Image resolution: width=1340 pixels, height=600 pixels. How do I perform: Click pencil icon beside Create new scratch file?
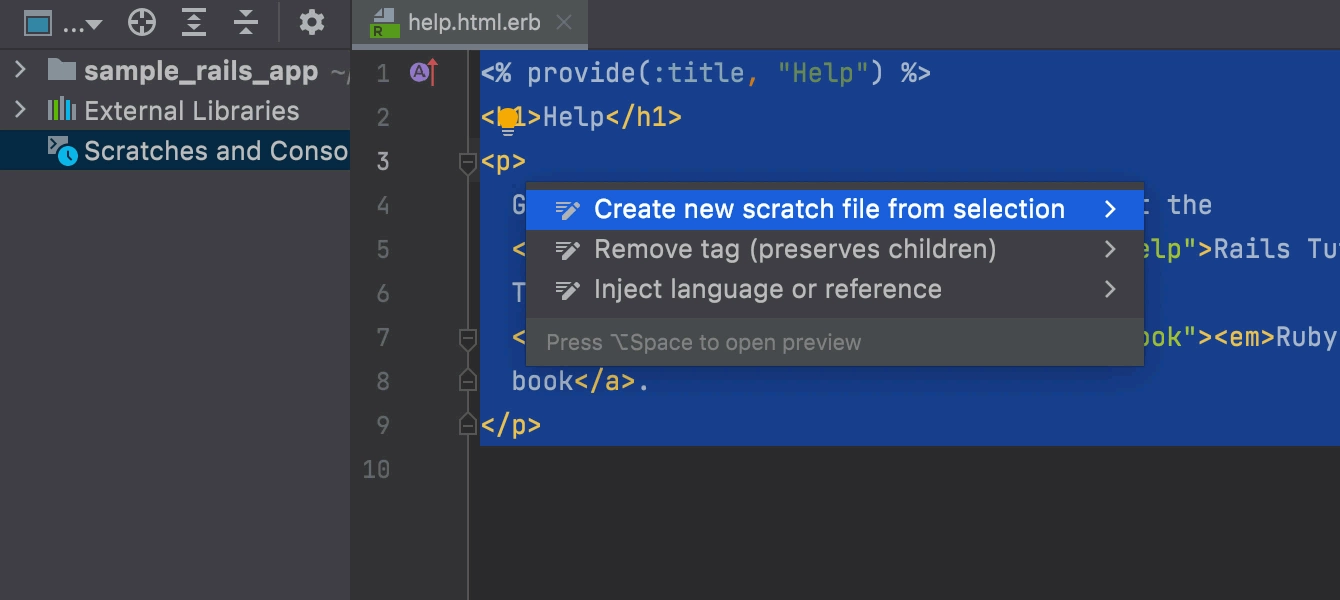(568, 209)
